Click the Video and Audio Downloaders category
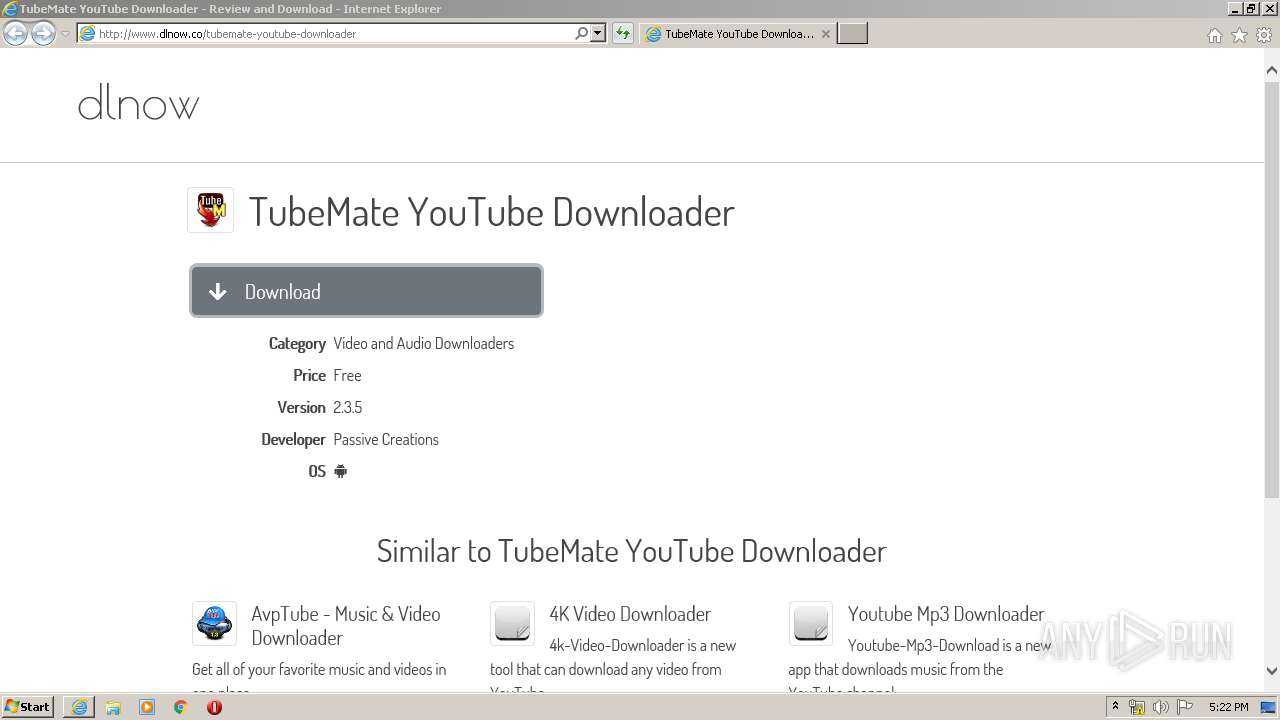The image size is (1280, 720). (423, 343)
